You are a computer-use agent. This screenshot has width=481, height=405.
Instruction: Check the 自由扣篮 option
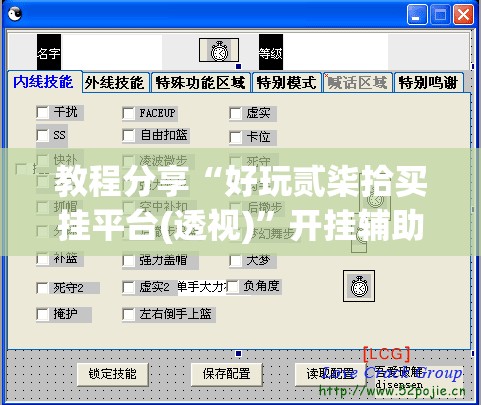pyautogui.click(x=129, y=136)
